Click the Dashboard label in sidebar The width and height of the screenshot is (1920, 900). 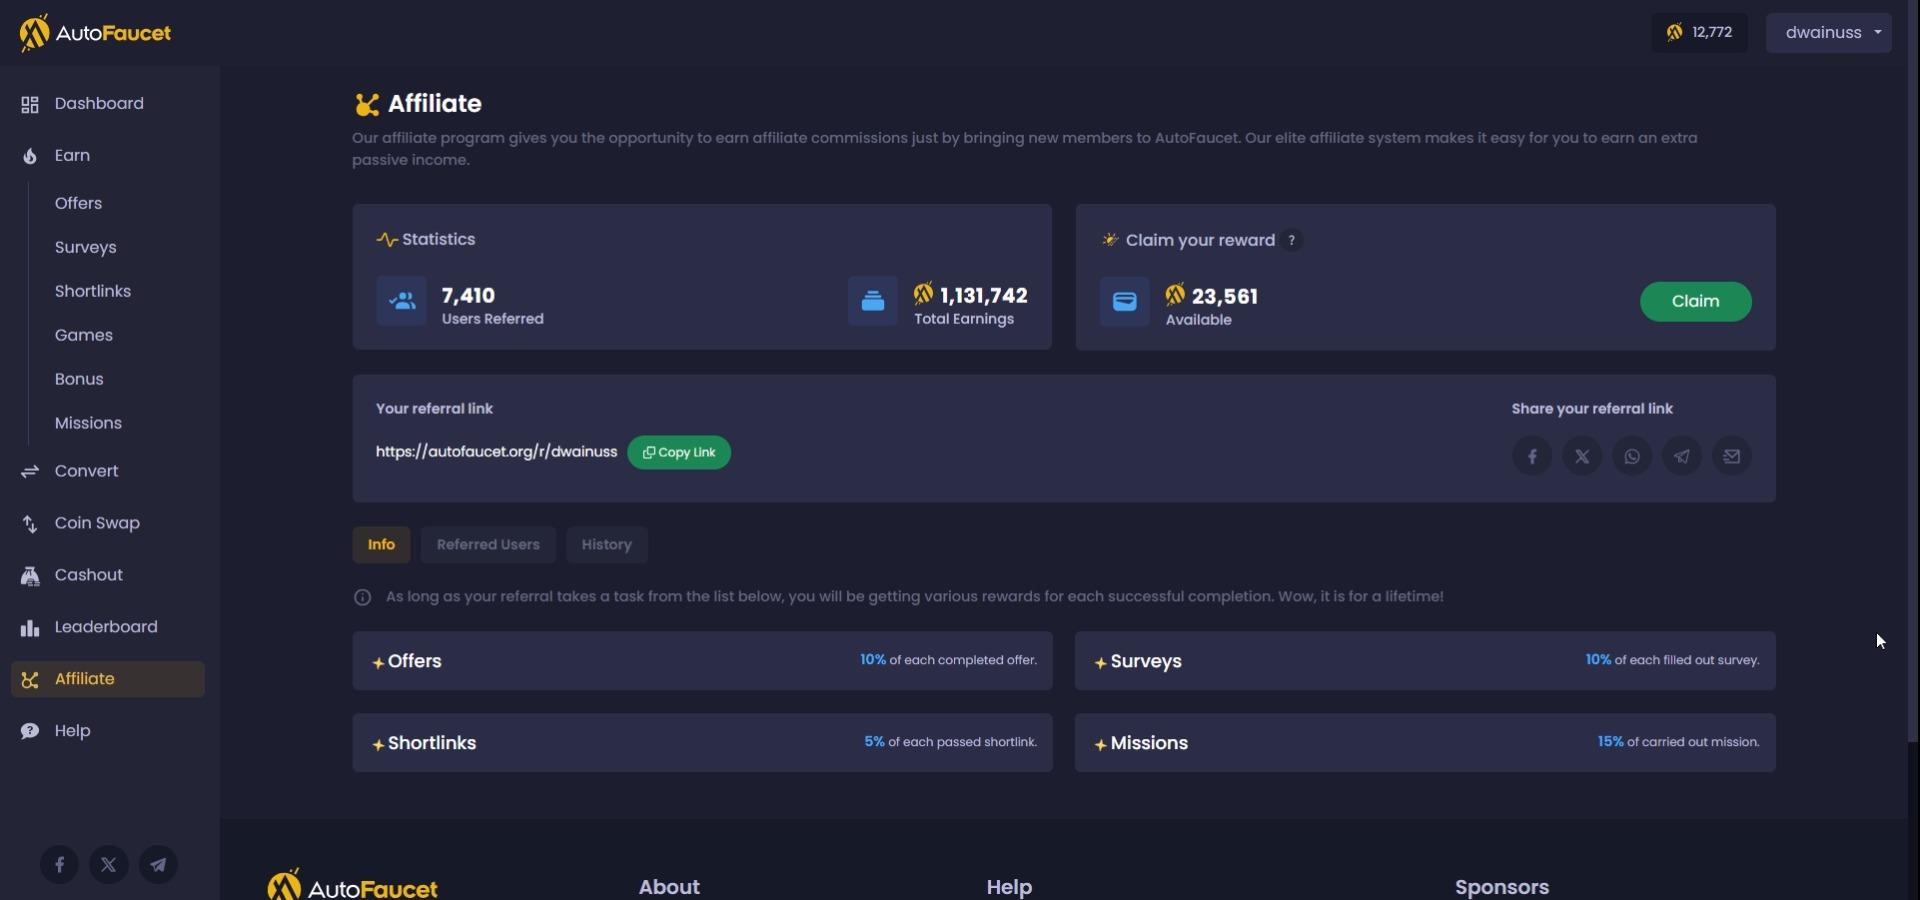99,104
